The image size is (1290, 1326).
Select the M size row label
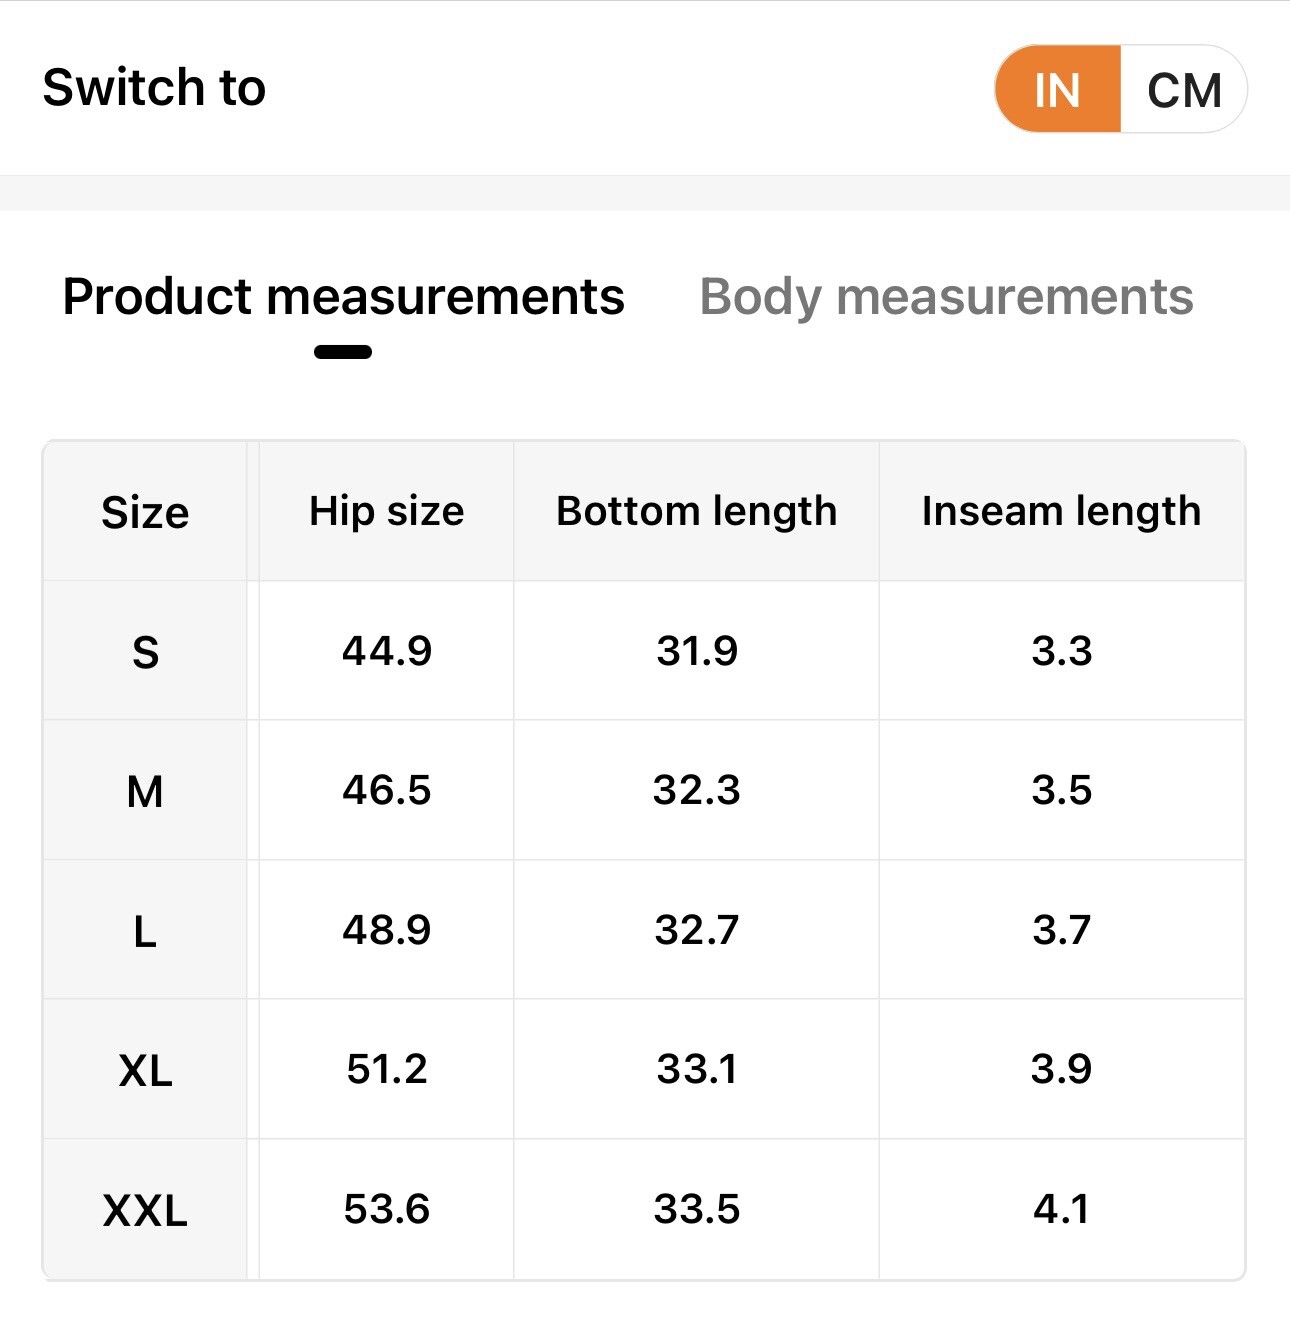coord(145,791)
